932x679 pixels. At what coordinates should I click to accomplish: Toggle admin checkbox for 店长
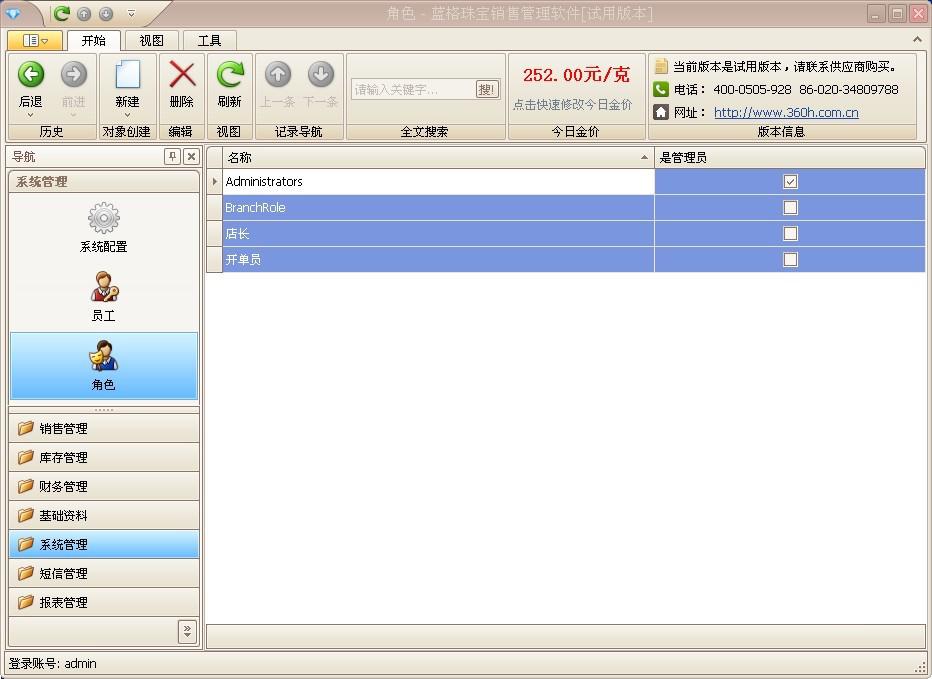pos(790,233)
